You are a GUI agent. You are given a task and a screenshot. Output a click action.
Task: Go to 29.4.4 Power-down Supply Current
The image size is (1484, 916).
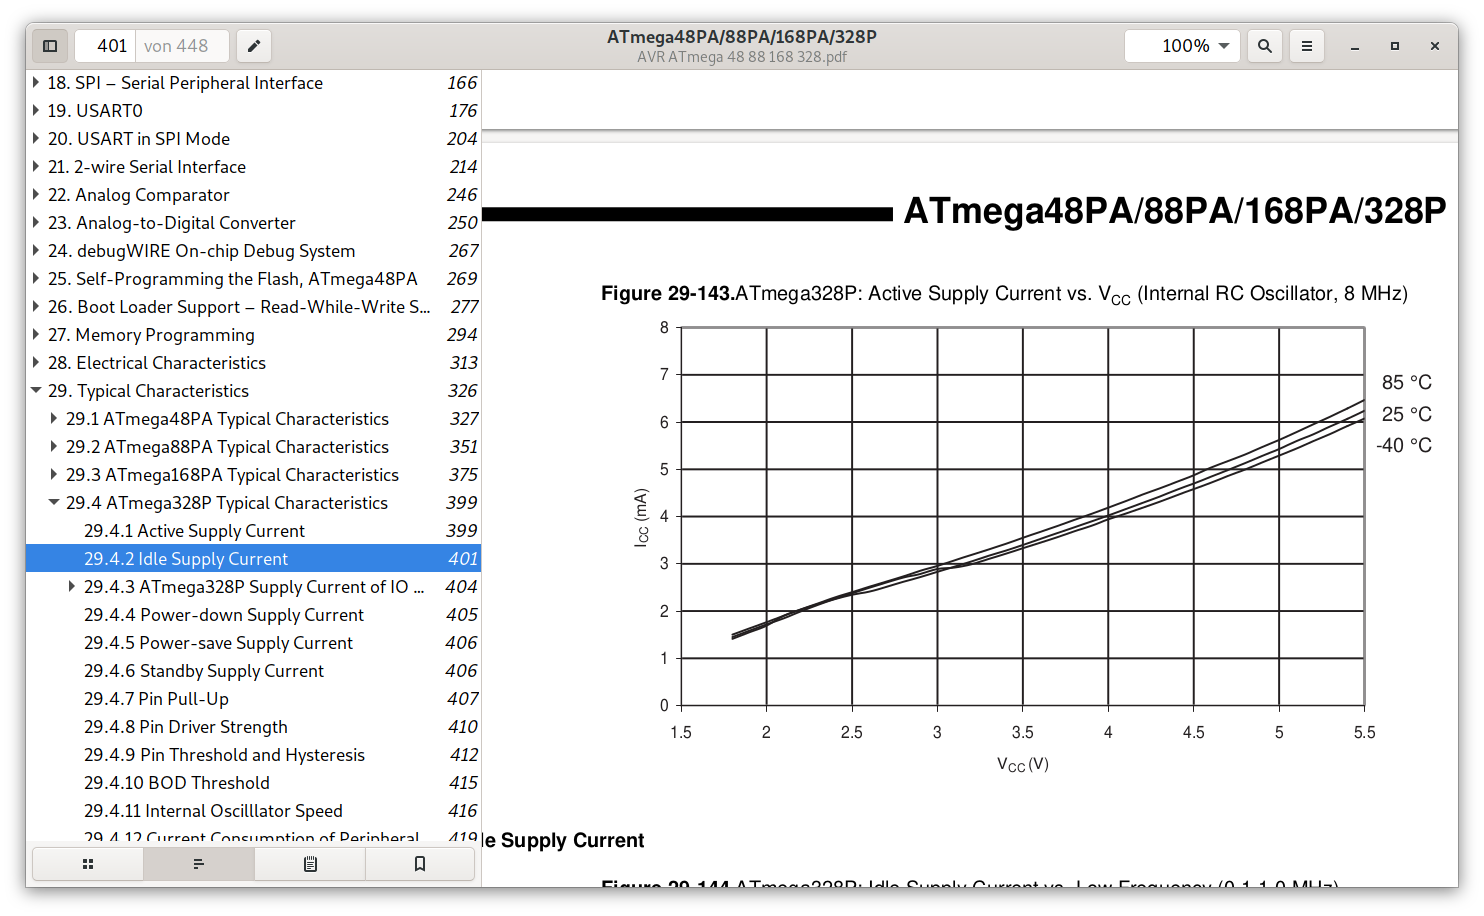point(224,615)
